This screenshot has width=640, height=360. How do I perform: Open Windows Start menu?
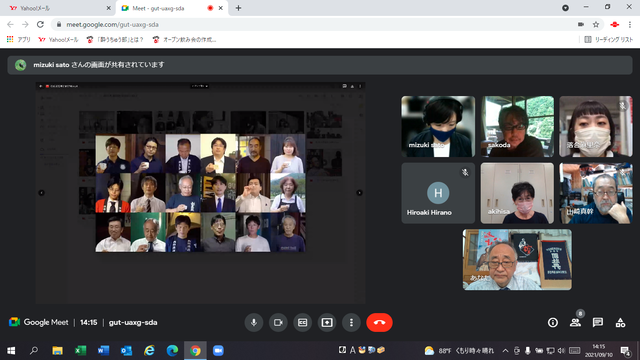click(x=11, y=351)
